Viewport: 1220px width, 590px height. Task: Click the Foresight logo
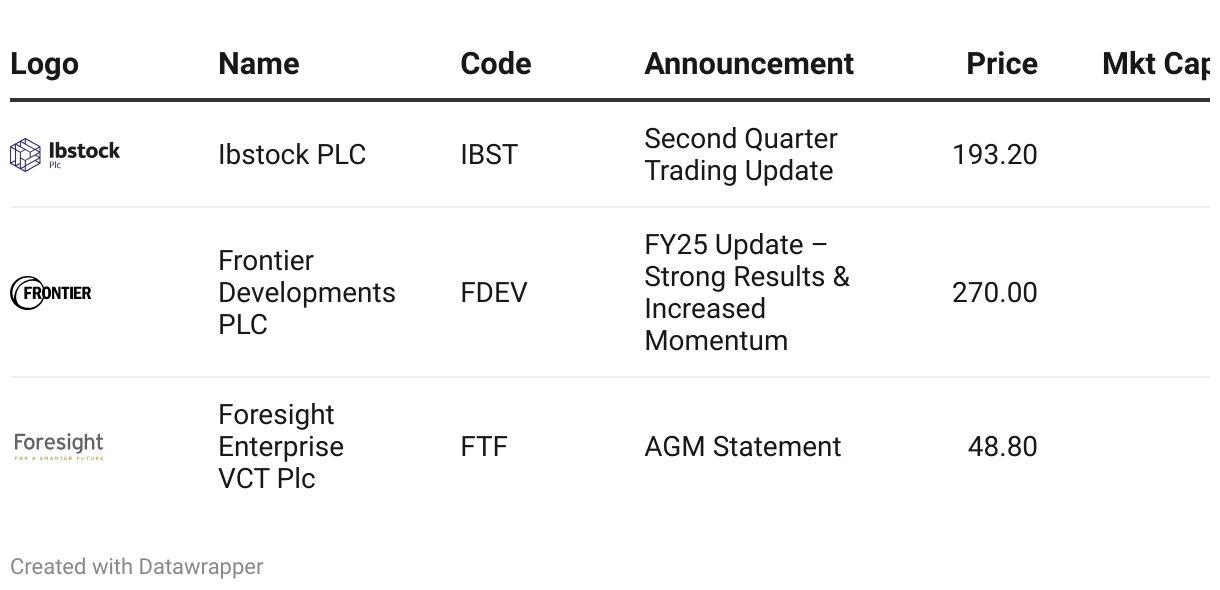pos(59,446)
